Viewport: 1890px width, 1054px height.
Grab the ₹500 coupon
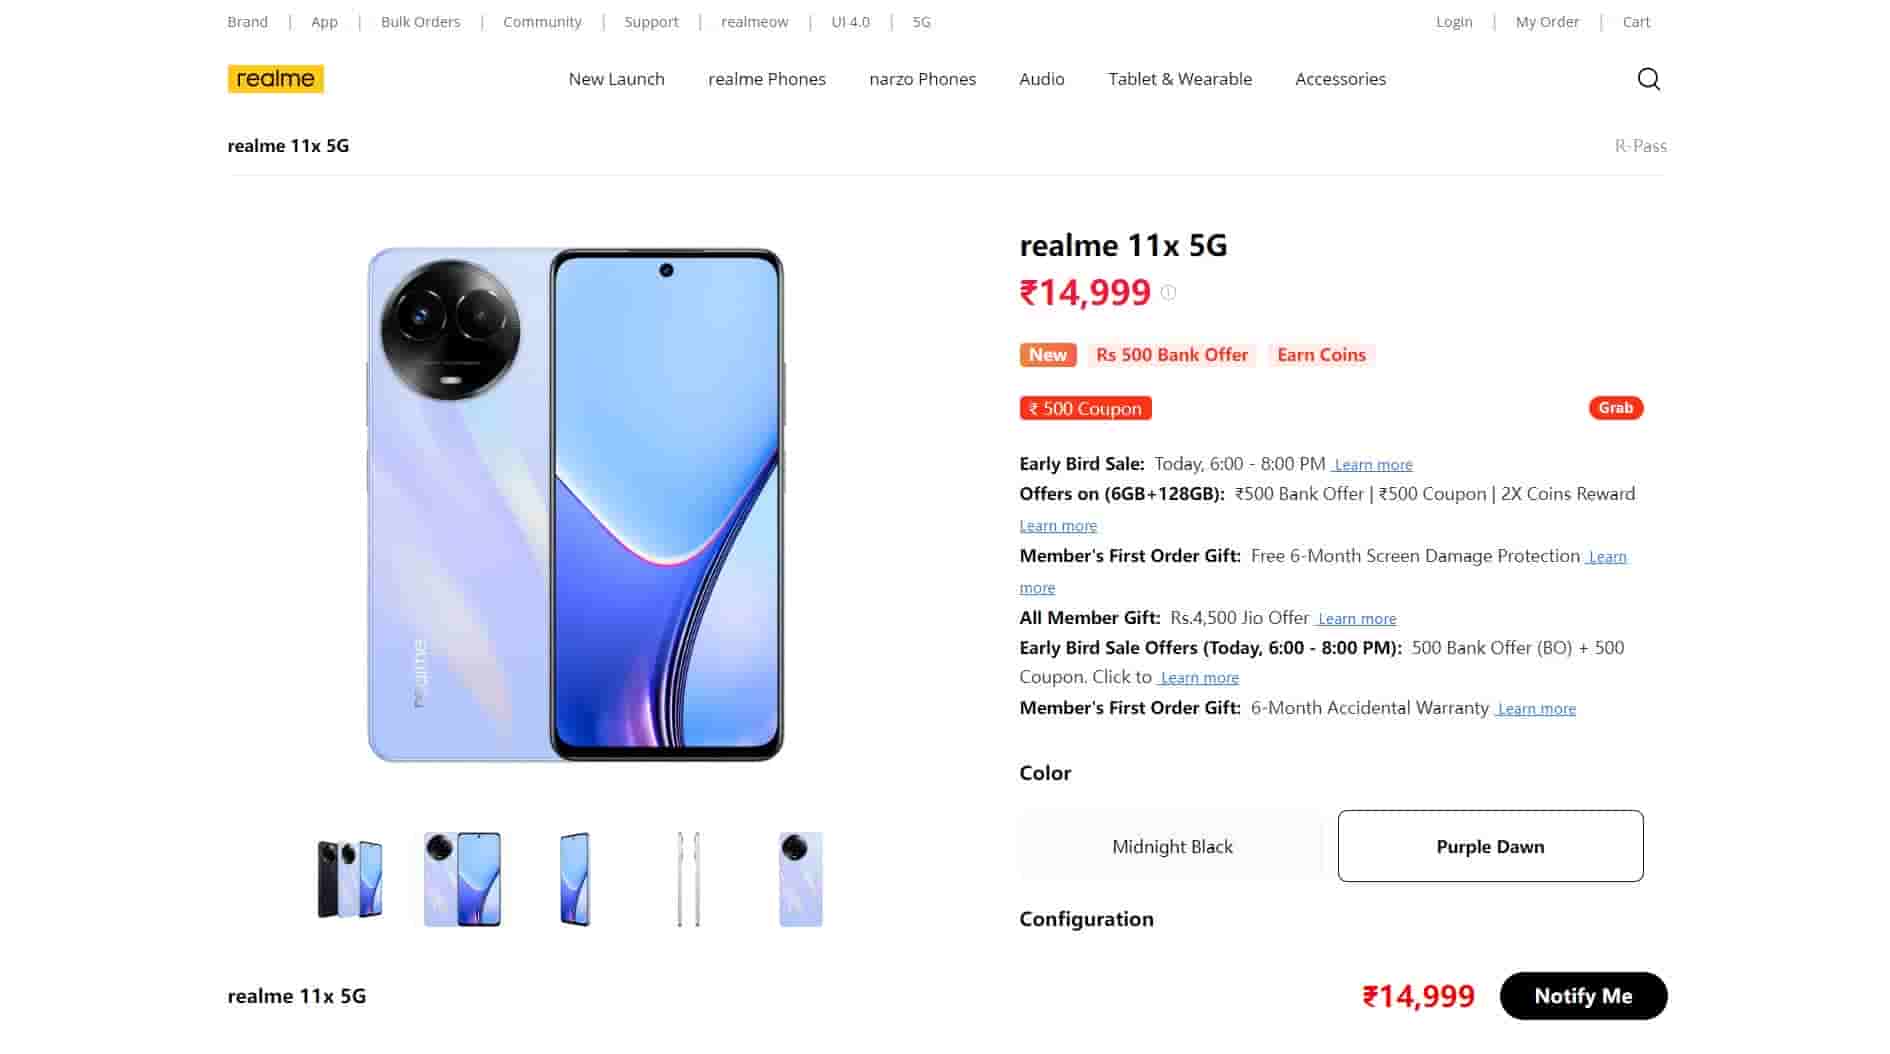1615,408
